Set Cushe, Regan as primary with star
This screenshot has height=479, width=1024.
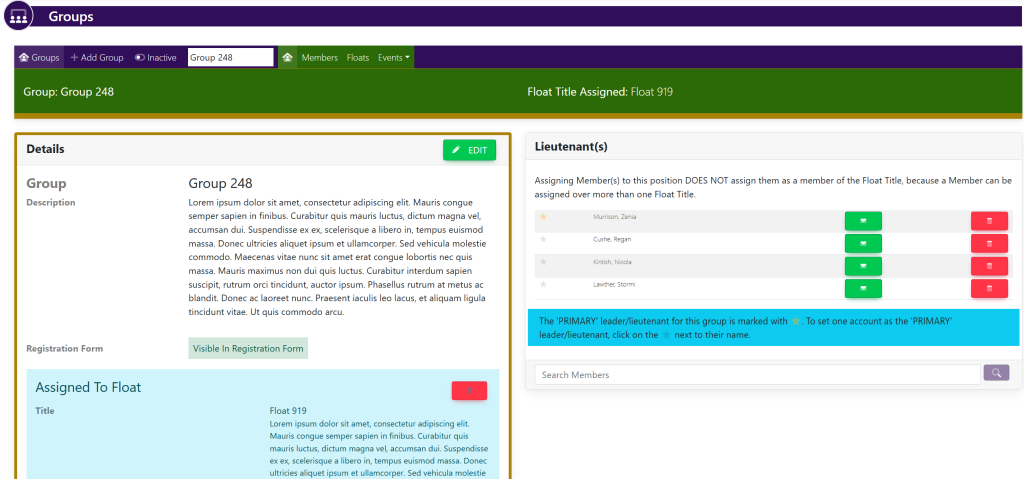(544, 240)
